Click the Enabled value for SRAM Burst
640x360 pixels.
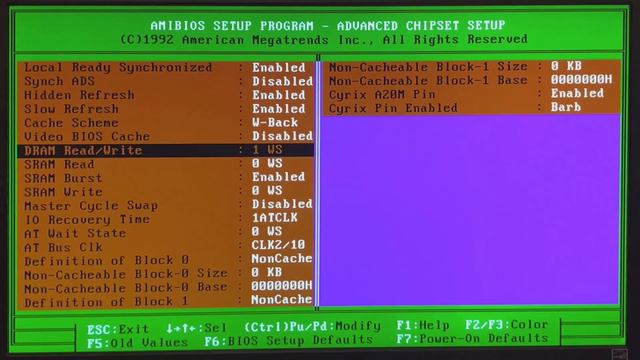click(279, 177)
